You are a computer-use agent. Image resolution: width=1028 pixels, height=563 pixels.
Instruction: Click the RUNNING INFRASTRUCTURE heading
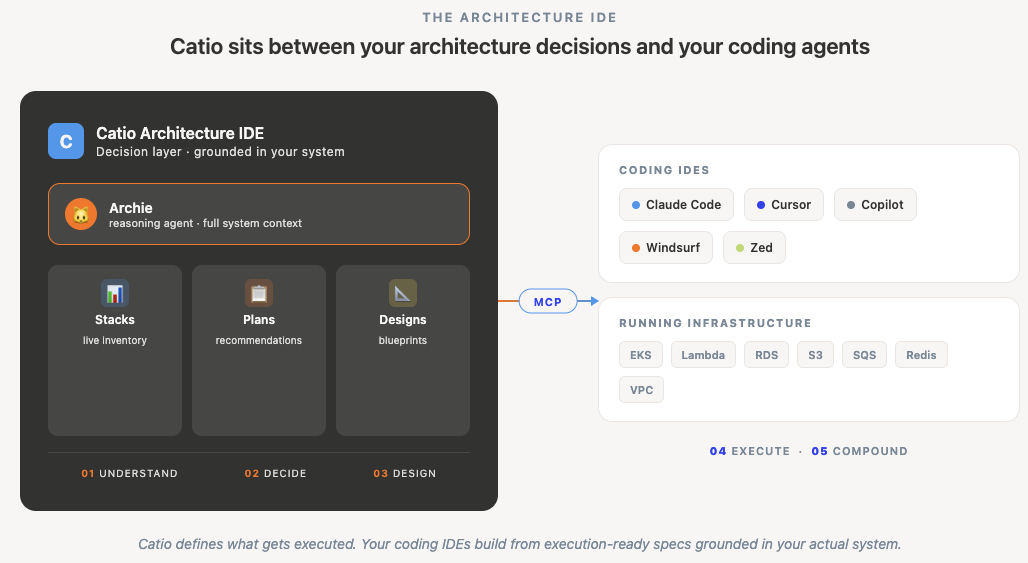715,323
